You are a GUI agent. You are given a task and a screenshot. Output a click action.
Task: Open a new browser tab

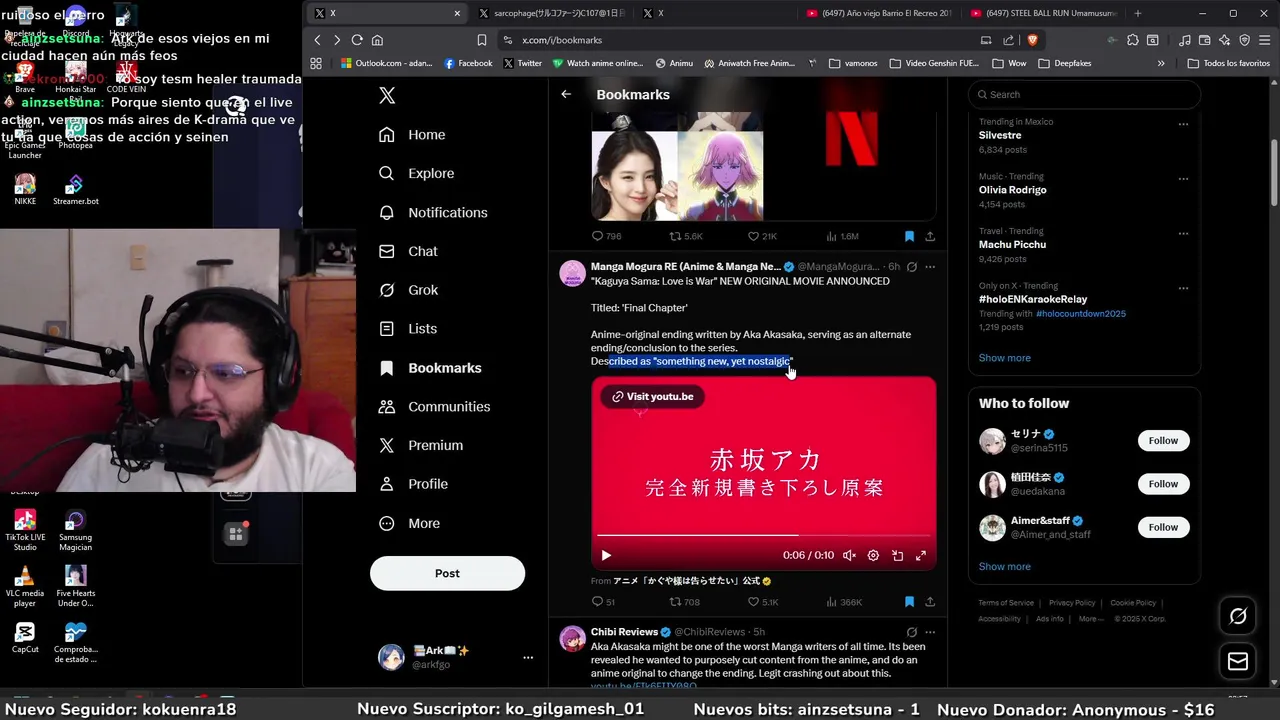[1137, 13]
